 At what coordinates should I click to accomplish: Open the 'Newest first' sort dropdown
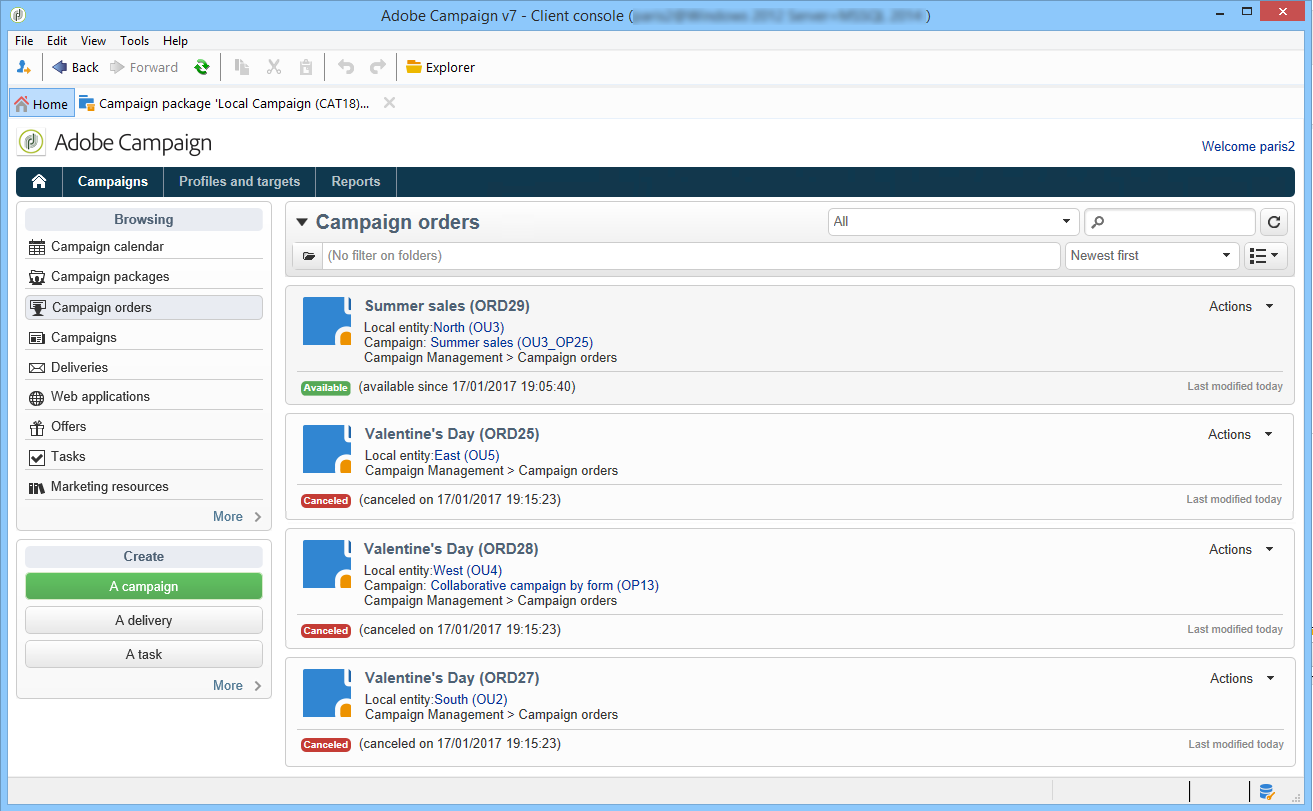click(1152, 256)
